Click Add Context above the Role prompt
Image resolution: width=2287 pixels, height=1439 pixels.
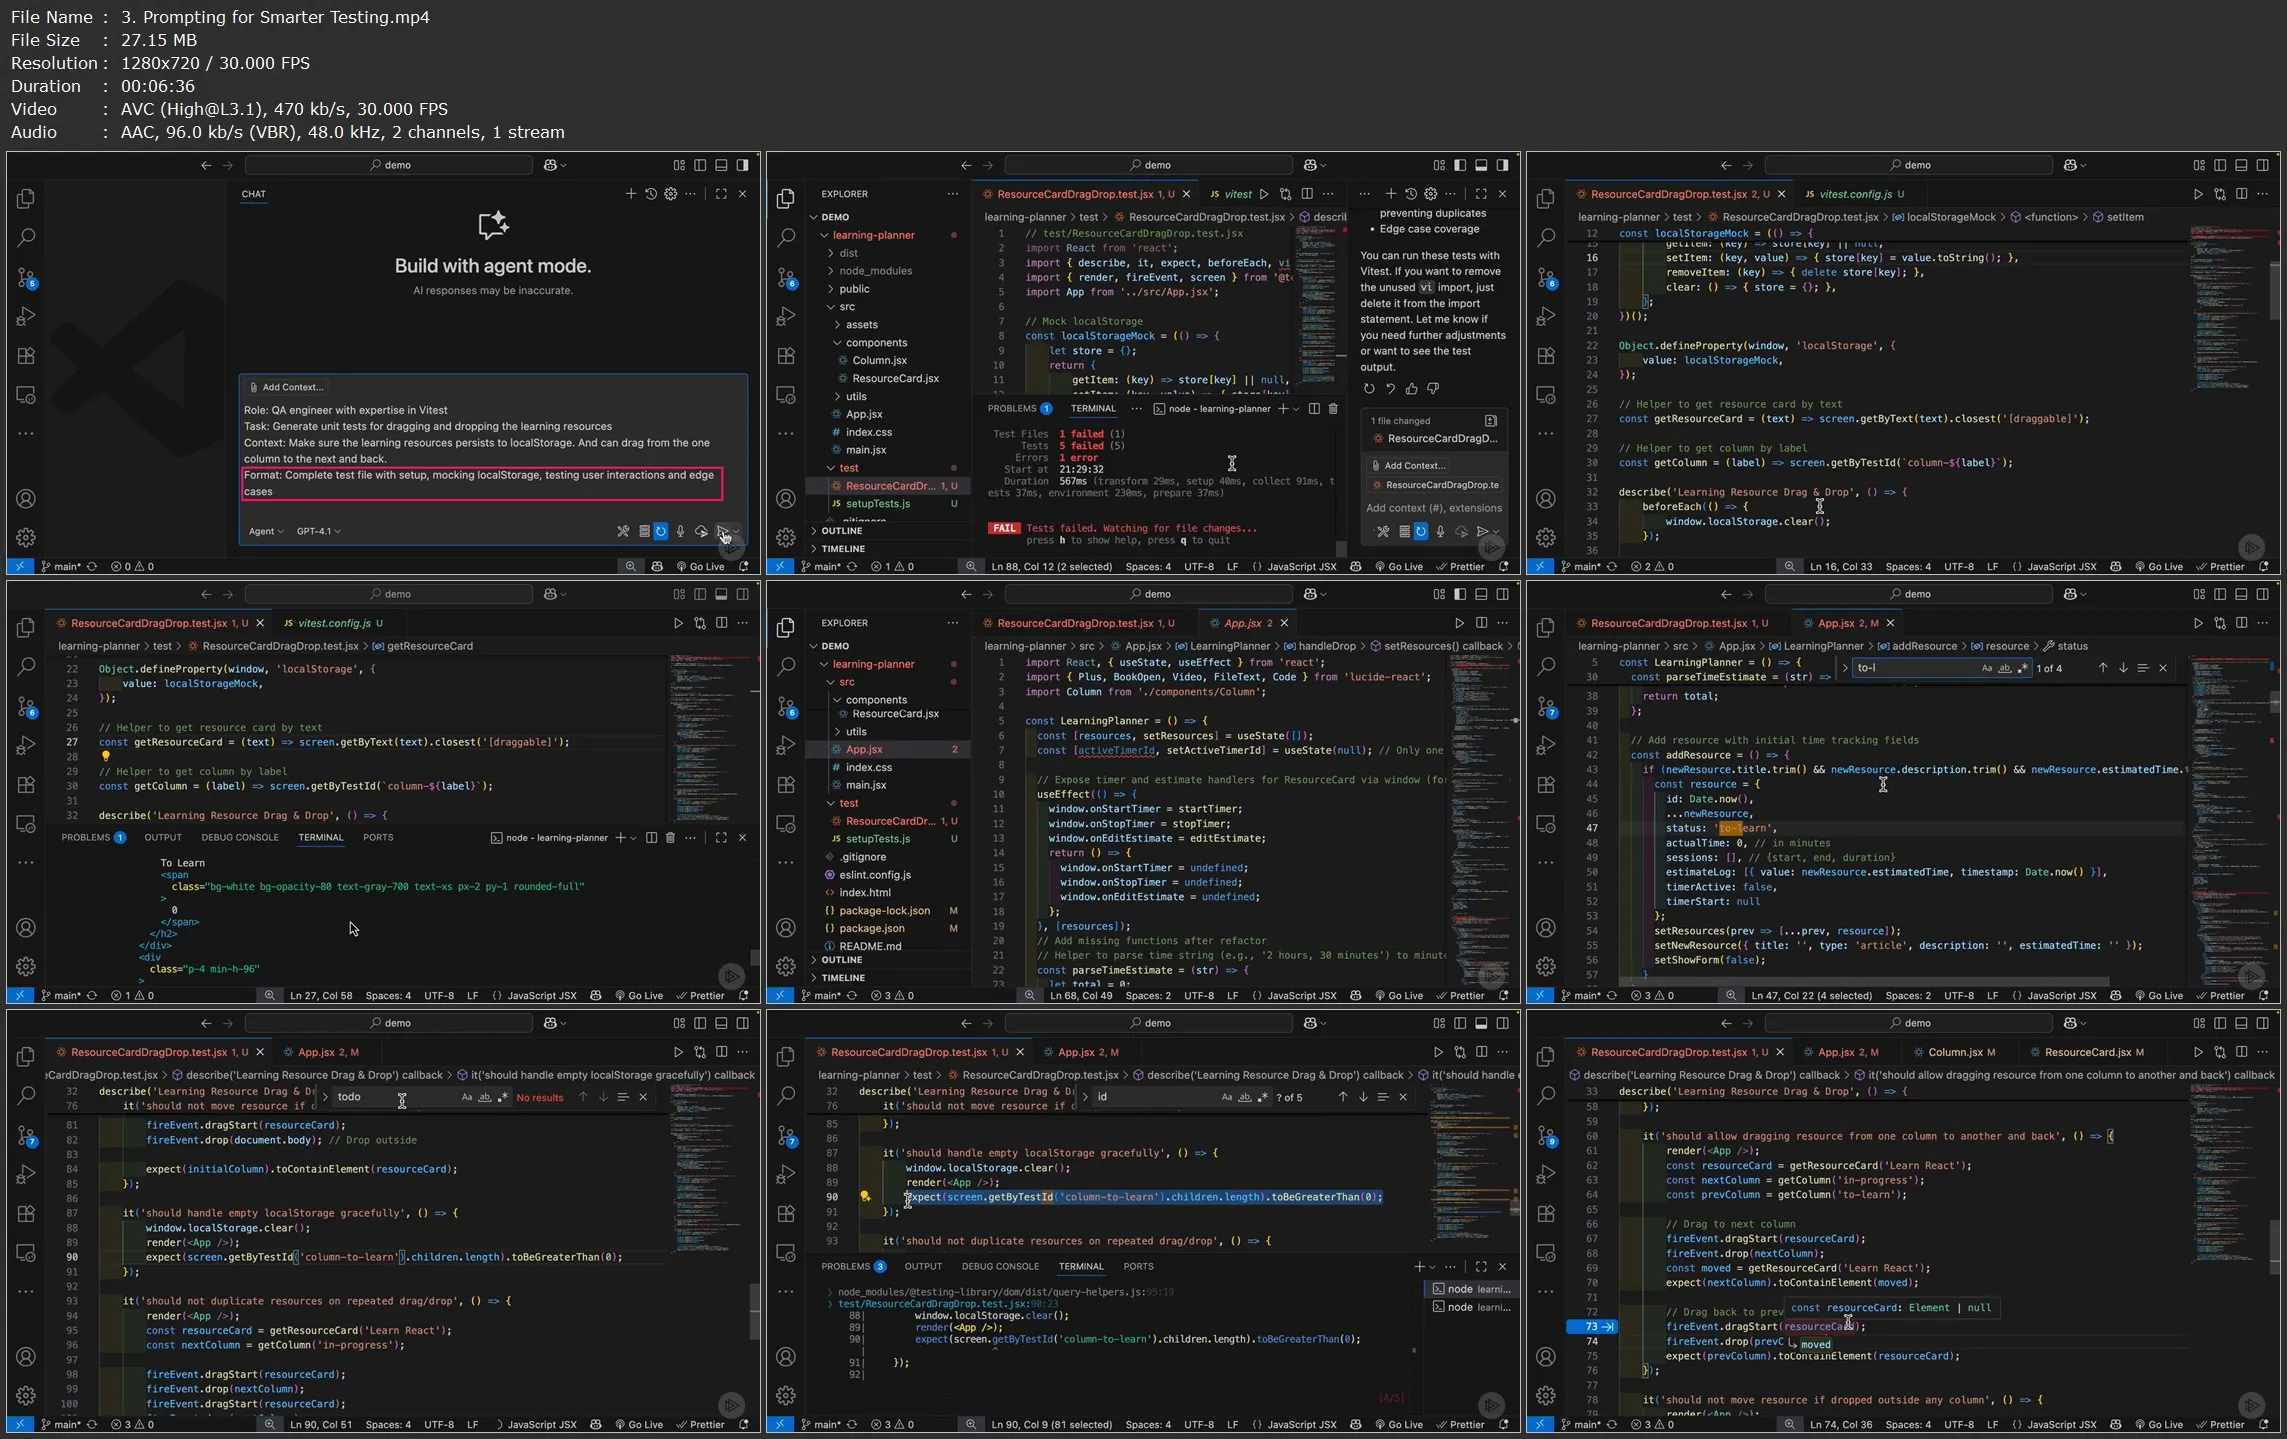point(287,387)
